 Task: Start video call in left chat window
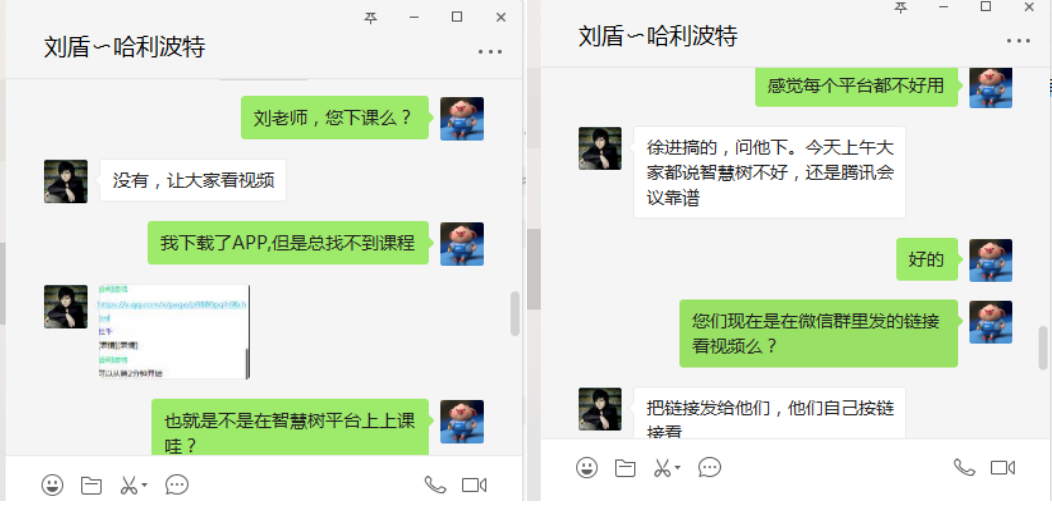[x=474, y=484]
